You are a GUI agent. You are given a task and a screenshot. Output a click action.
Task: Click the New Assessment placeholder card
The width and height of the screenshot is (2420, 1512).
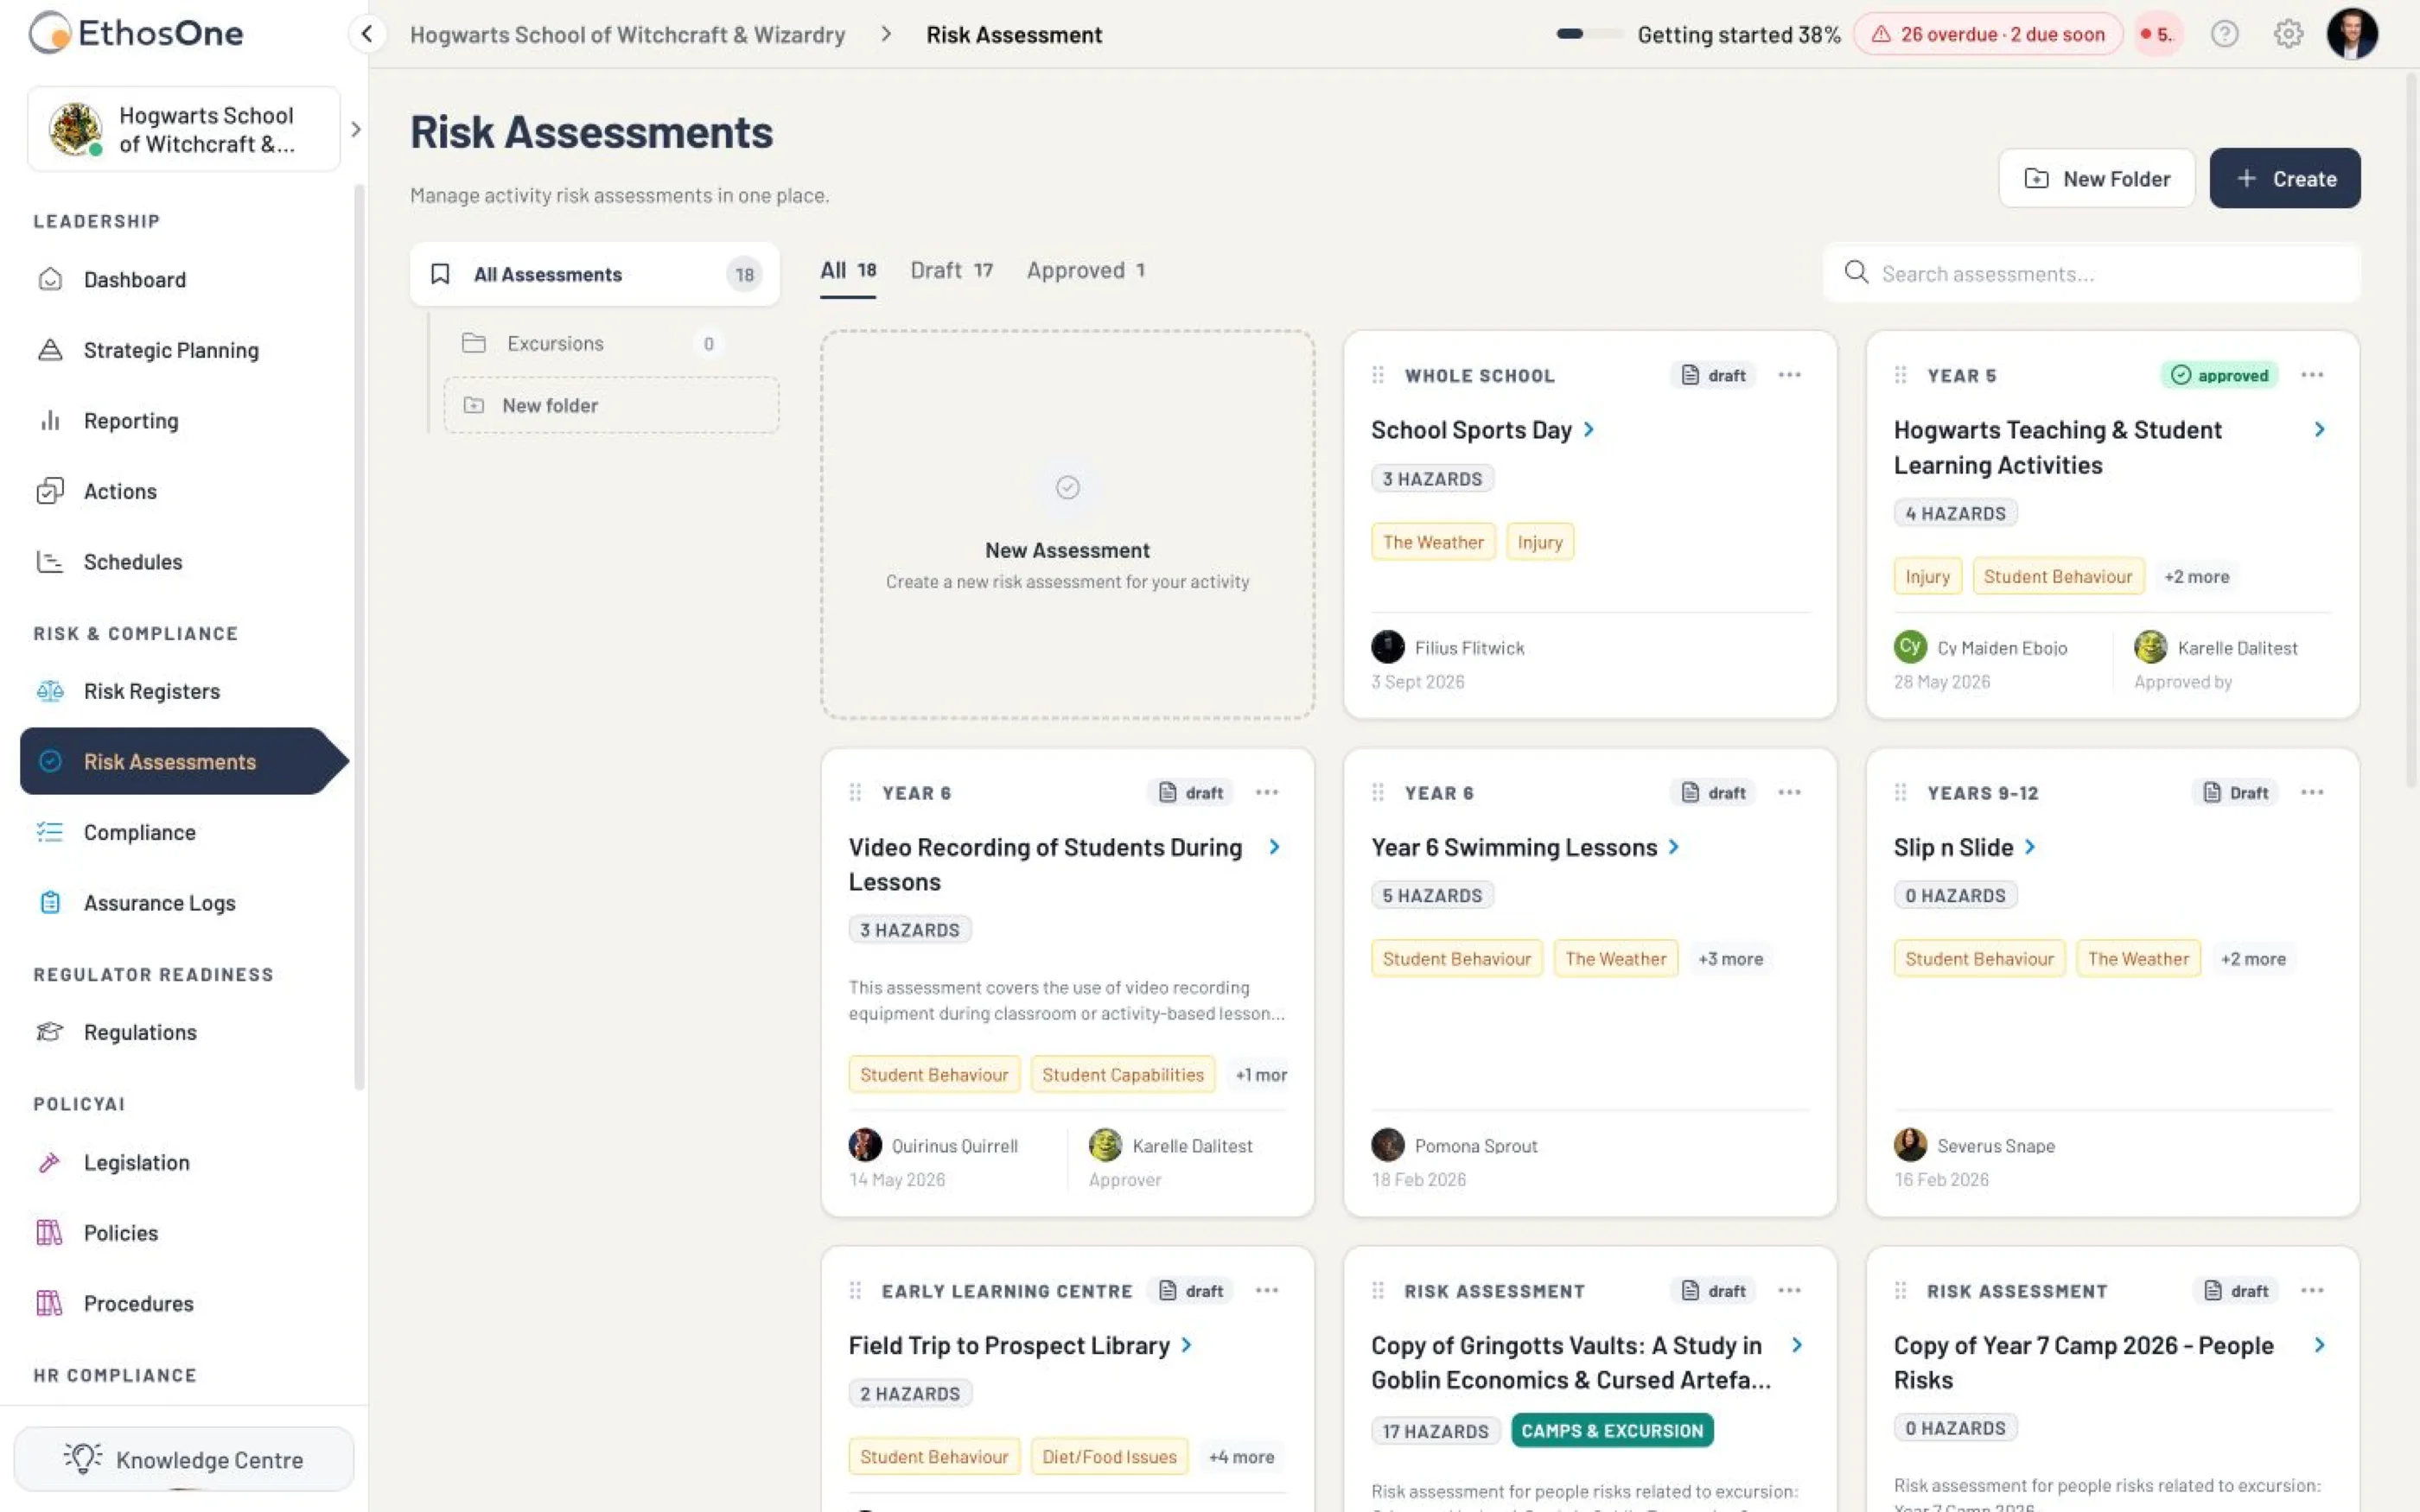pos(1067,525)
